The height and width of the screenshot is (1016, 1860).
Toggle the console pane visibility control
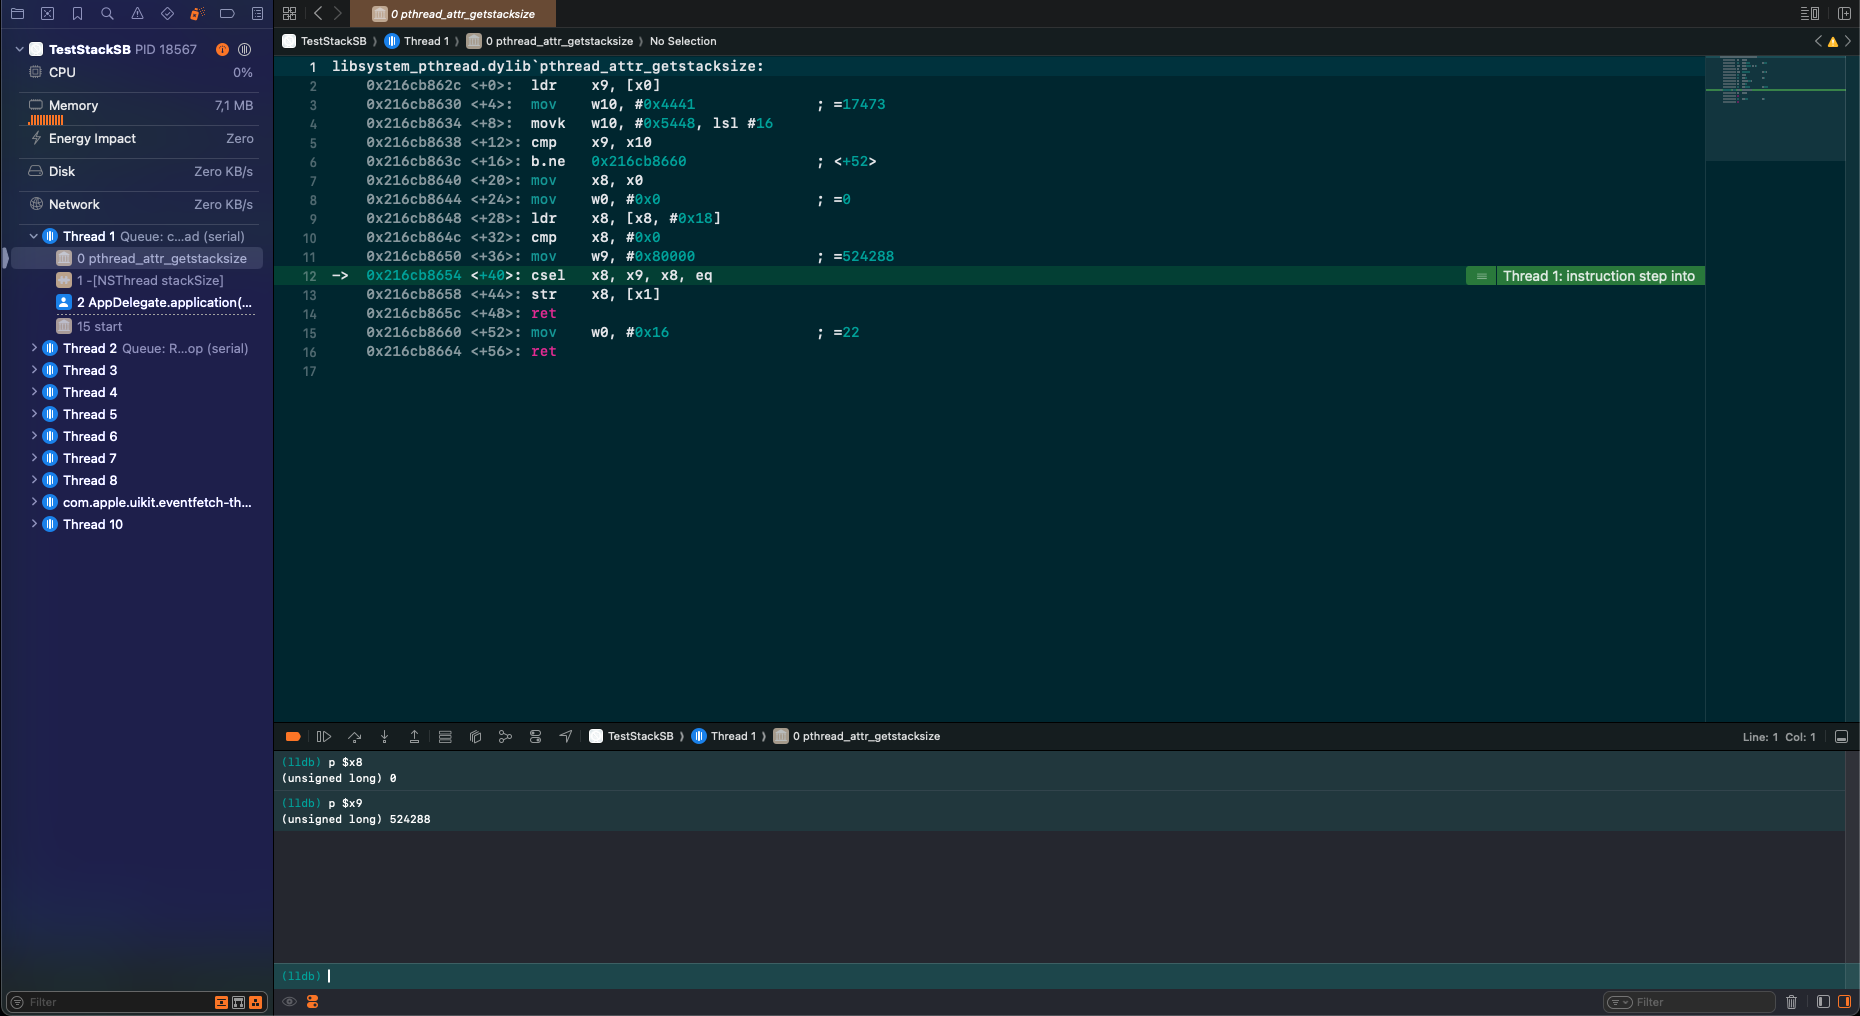click(1841, 736)
